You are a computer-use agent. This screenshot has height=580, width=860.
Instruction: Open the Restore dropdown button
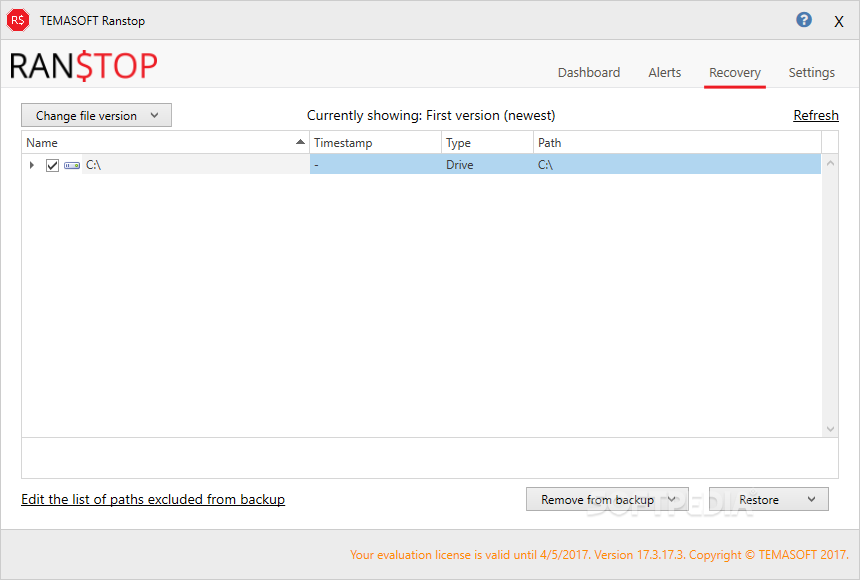pos(768,499)
